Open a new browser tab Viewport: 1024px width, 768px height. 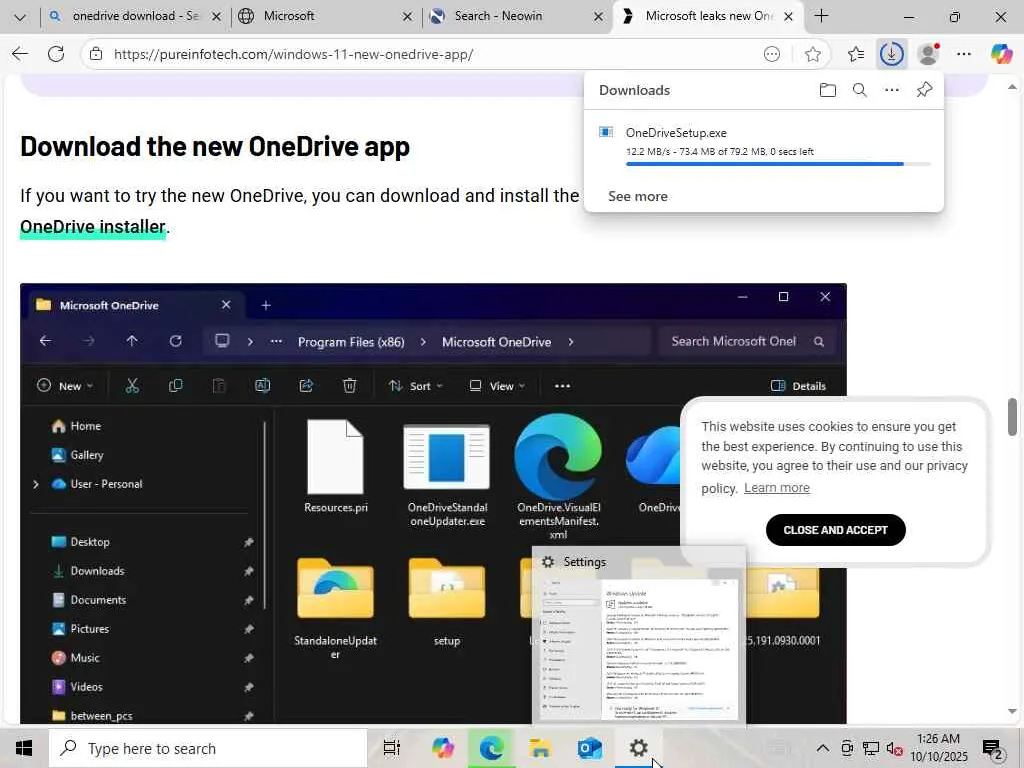pos(822,16)
